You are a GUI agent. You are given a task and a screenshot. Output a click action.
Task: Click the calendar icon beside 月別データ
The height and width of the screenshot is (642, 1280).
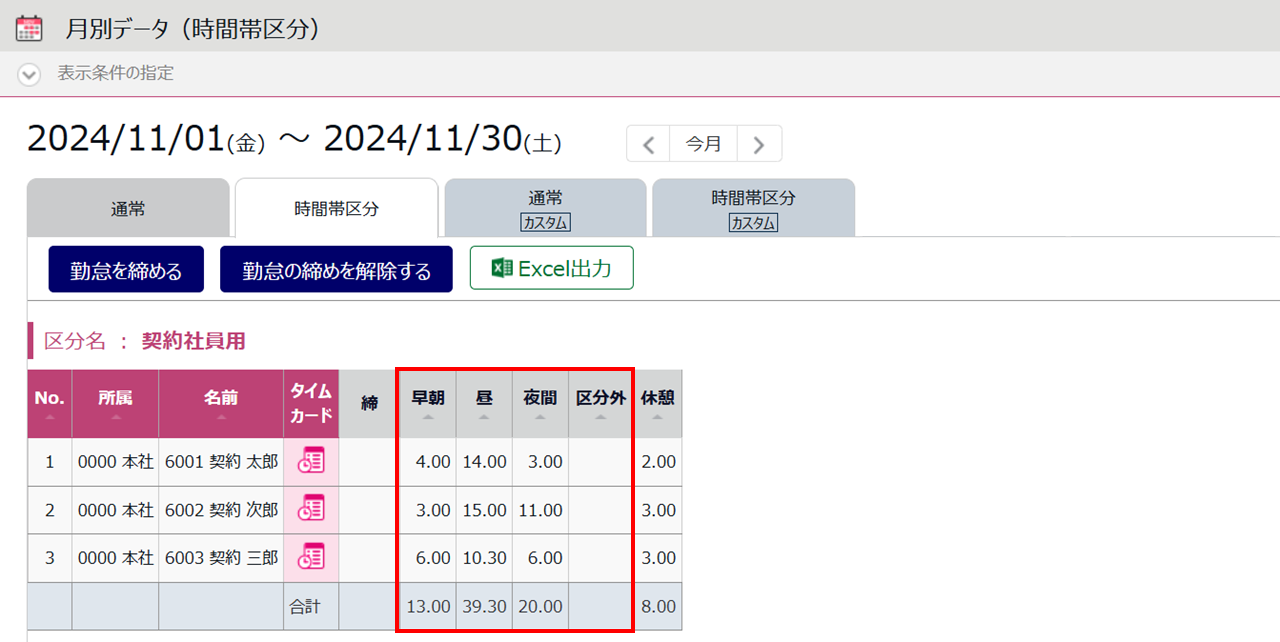pos(30,28)
